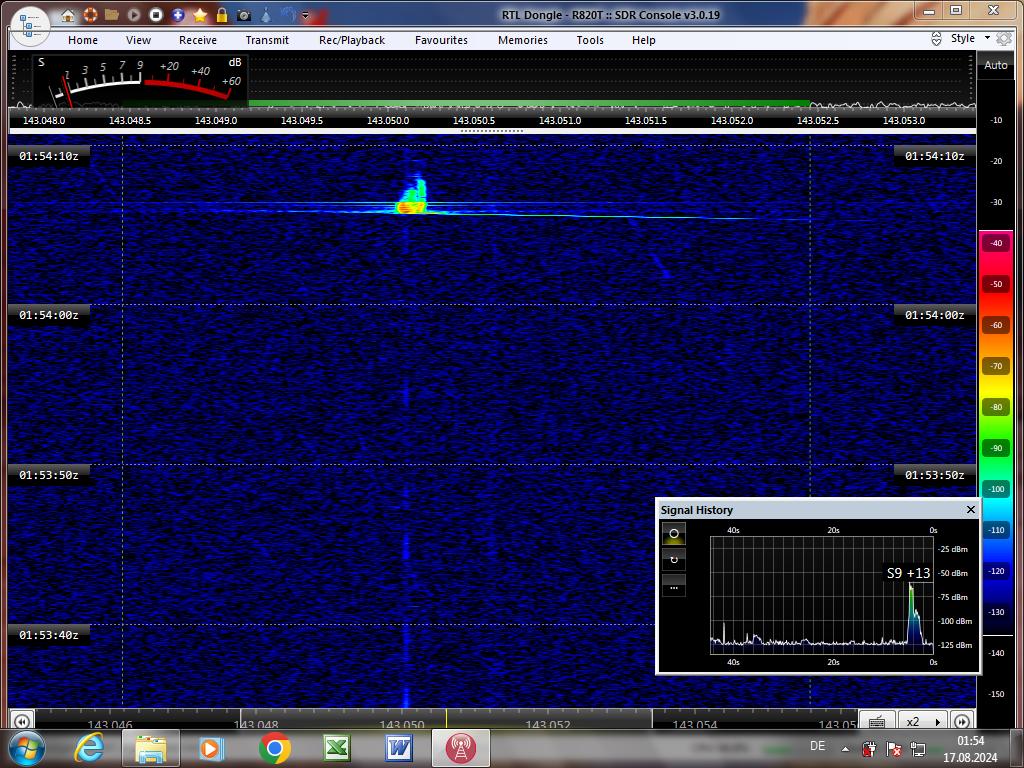This screenshot has width=1024, height=768.
Task: Click the DE language indicator
Action: tap(817, 746)
